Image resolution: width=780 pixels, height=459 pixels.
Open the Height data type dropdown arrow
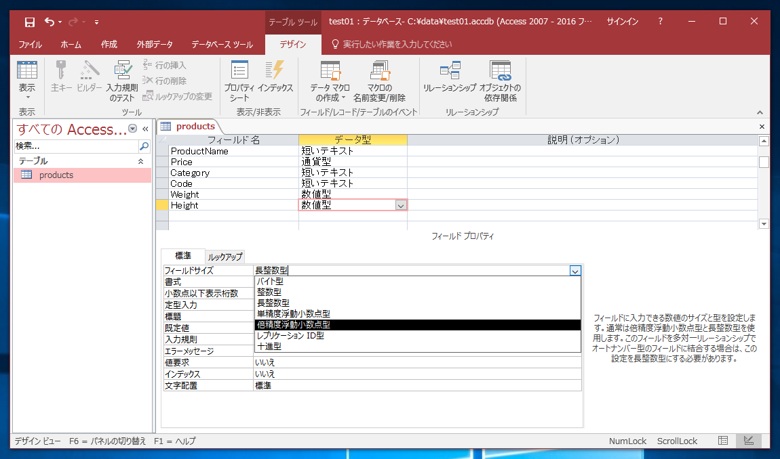pyautogui.click(x=400, y=205)
